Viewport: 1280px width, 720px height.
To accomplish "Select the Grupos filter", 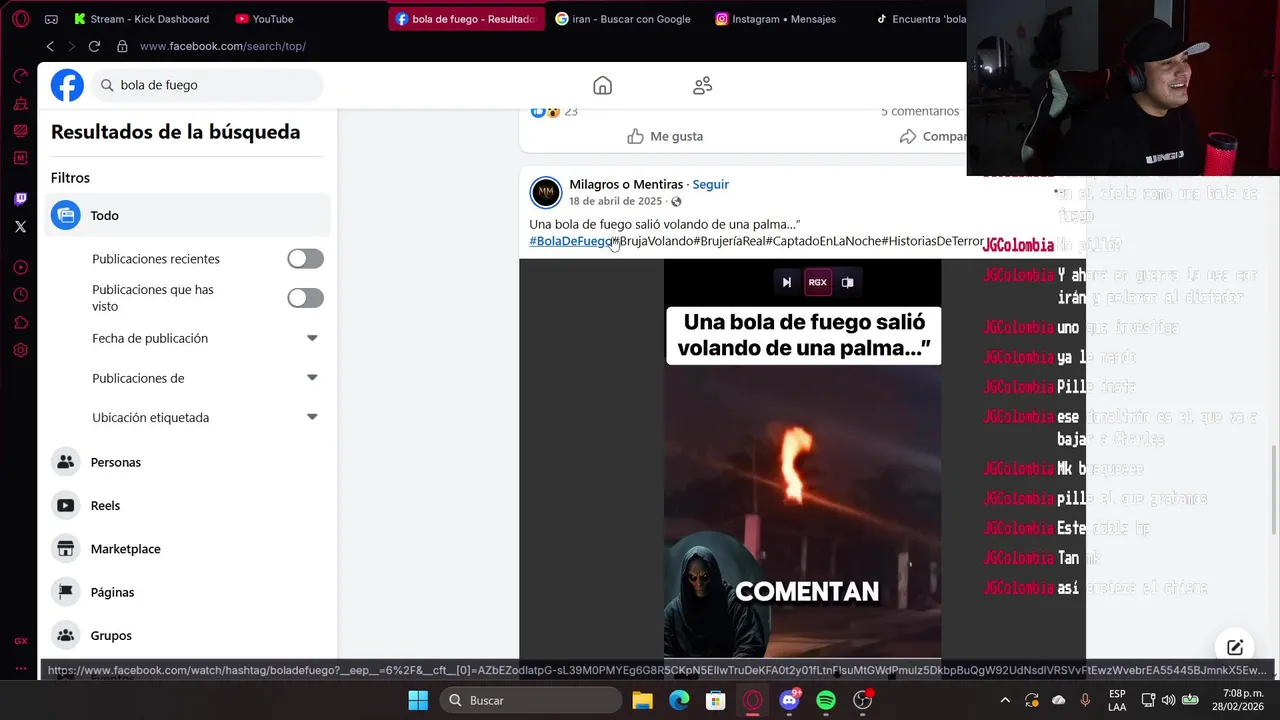I will (x=187, y=635).
